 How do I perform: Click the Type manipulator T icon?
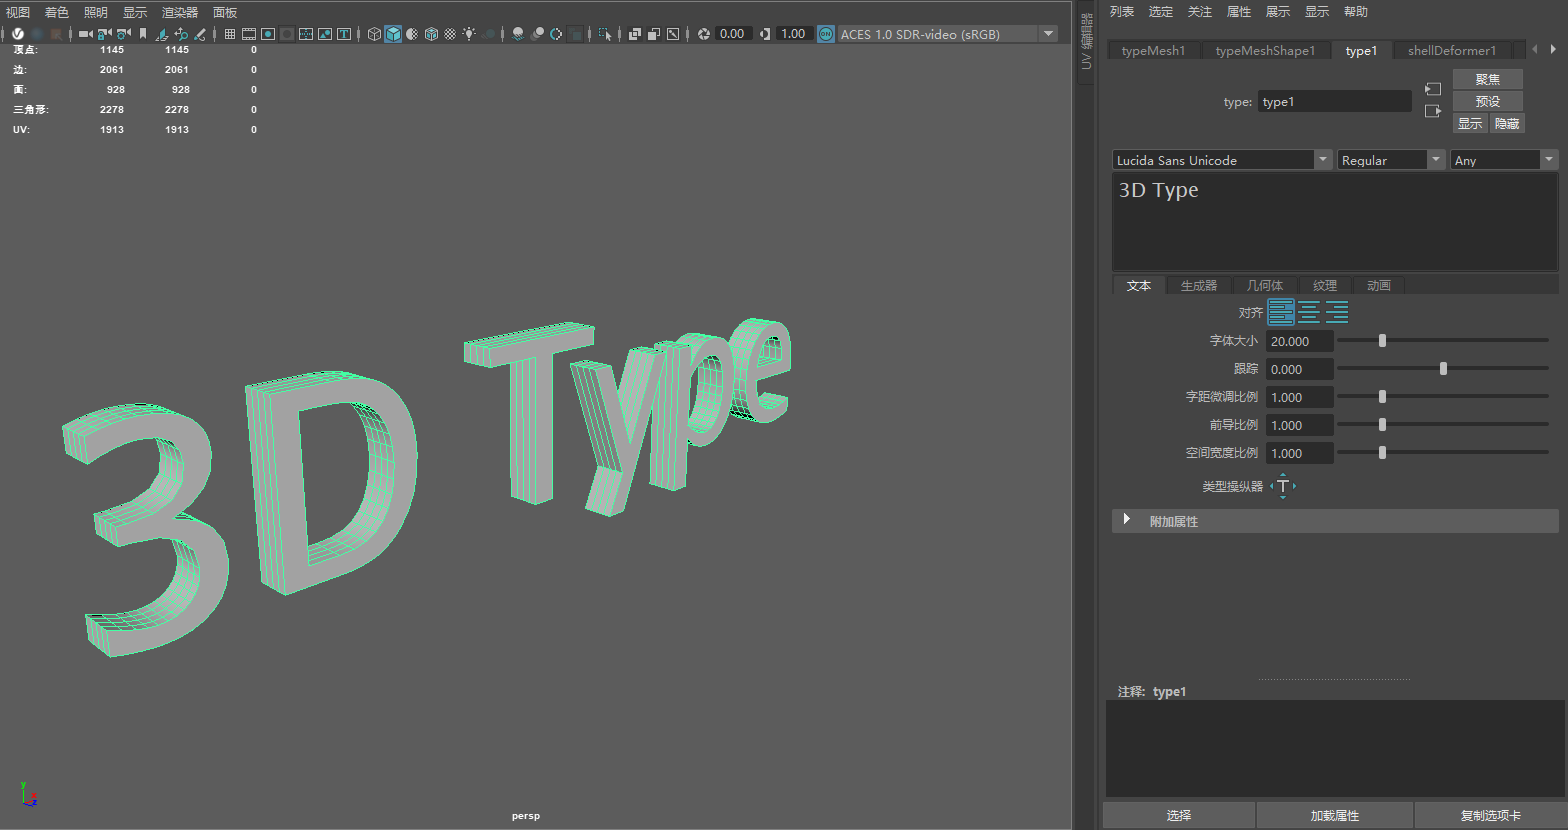[1283, 486]
